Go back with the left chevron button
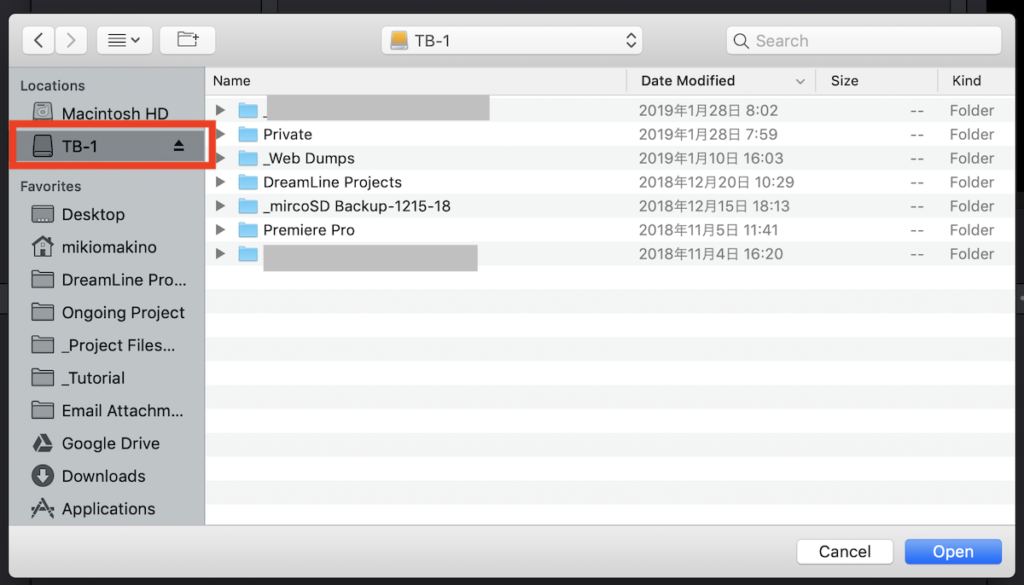The width and height of the screenshot is (1024, 585). (x=39, y=40)
